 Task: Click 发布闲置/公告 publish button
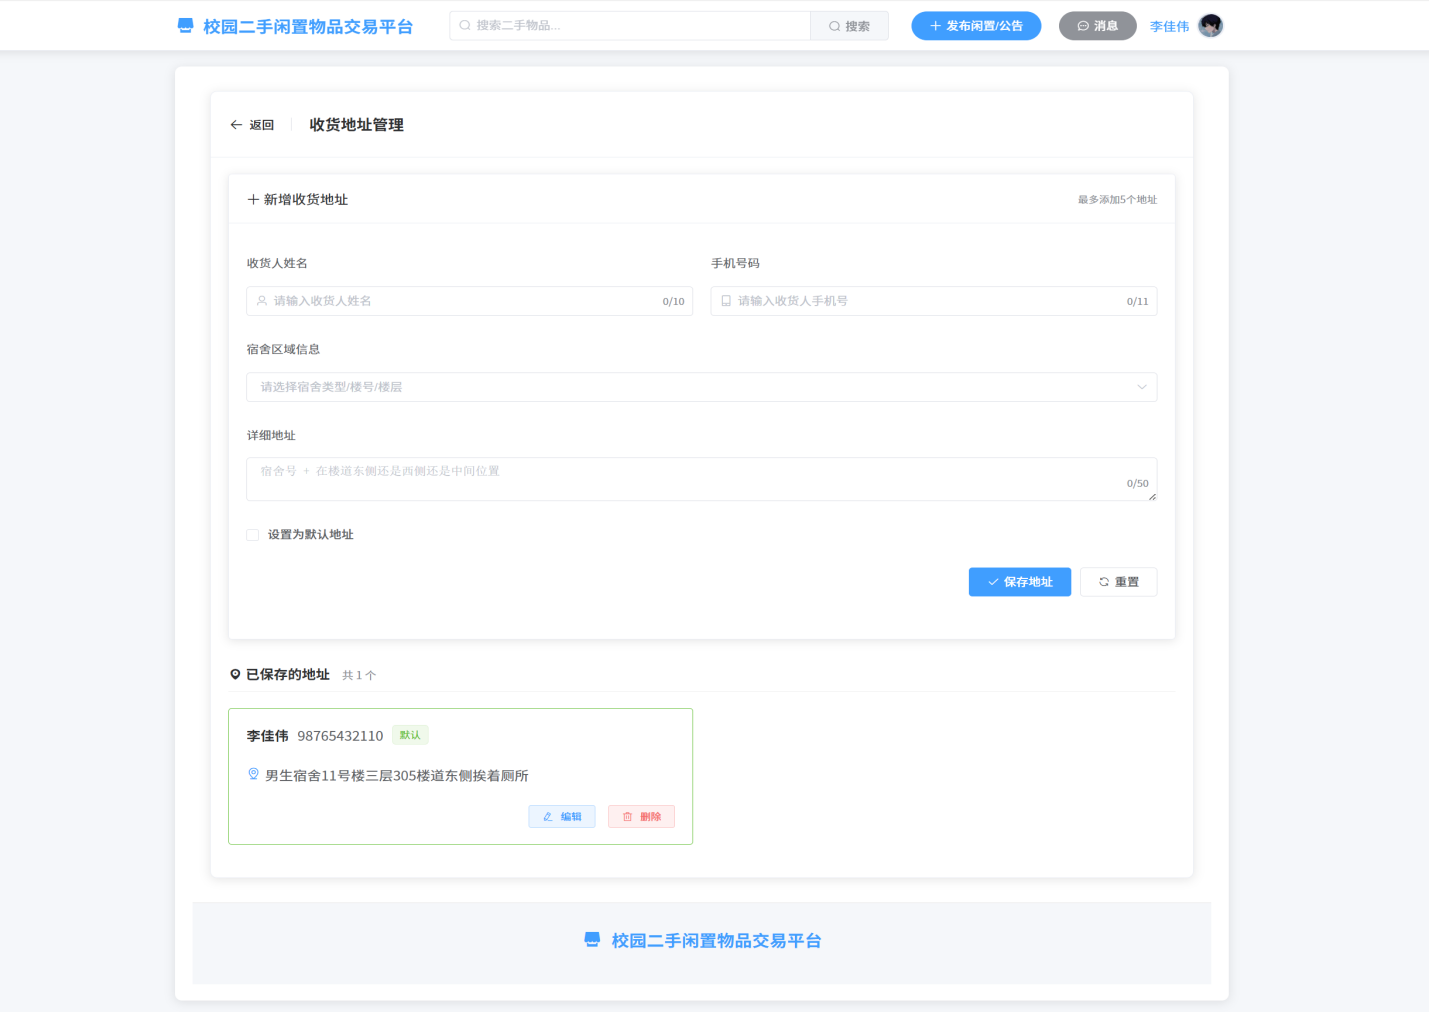point(976,26)
